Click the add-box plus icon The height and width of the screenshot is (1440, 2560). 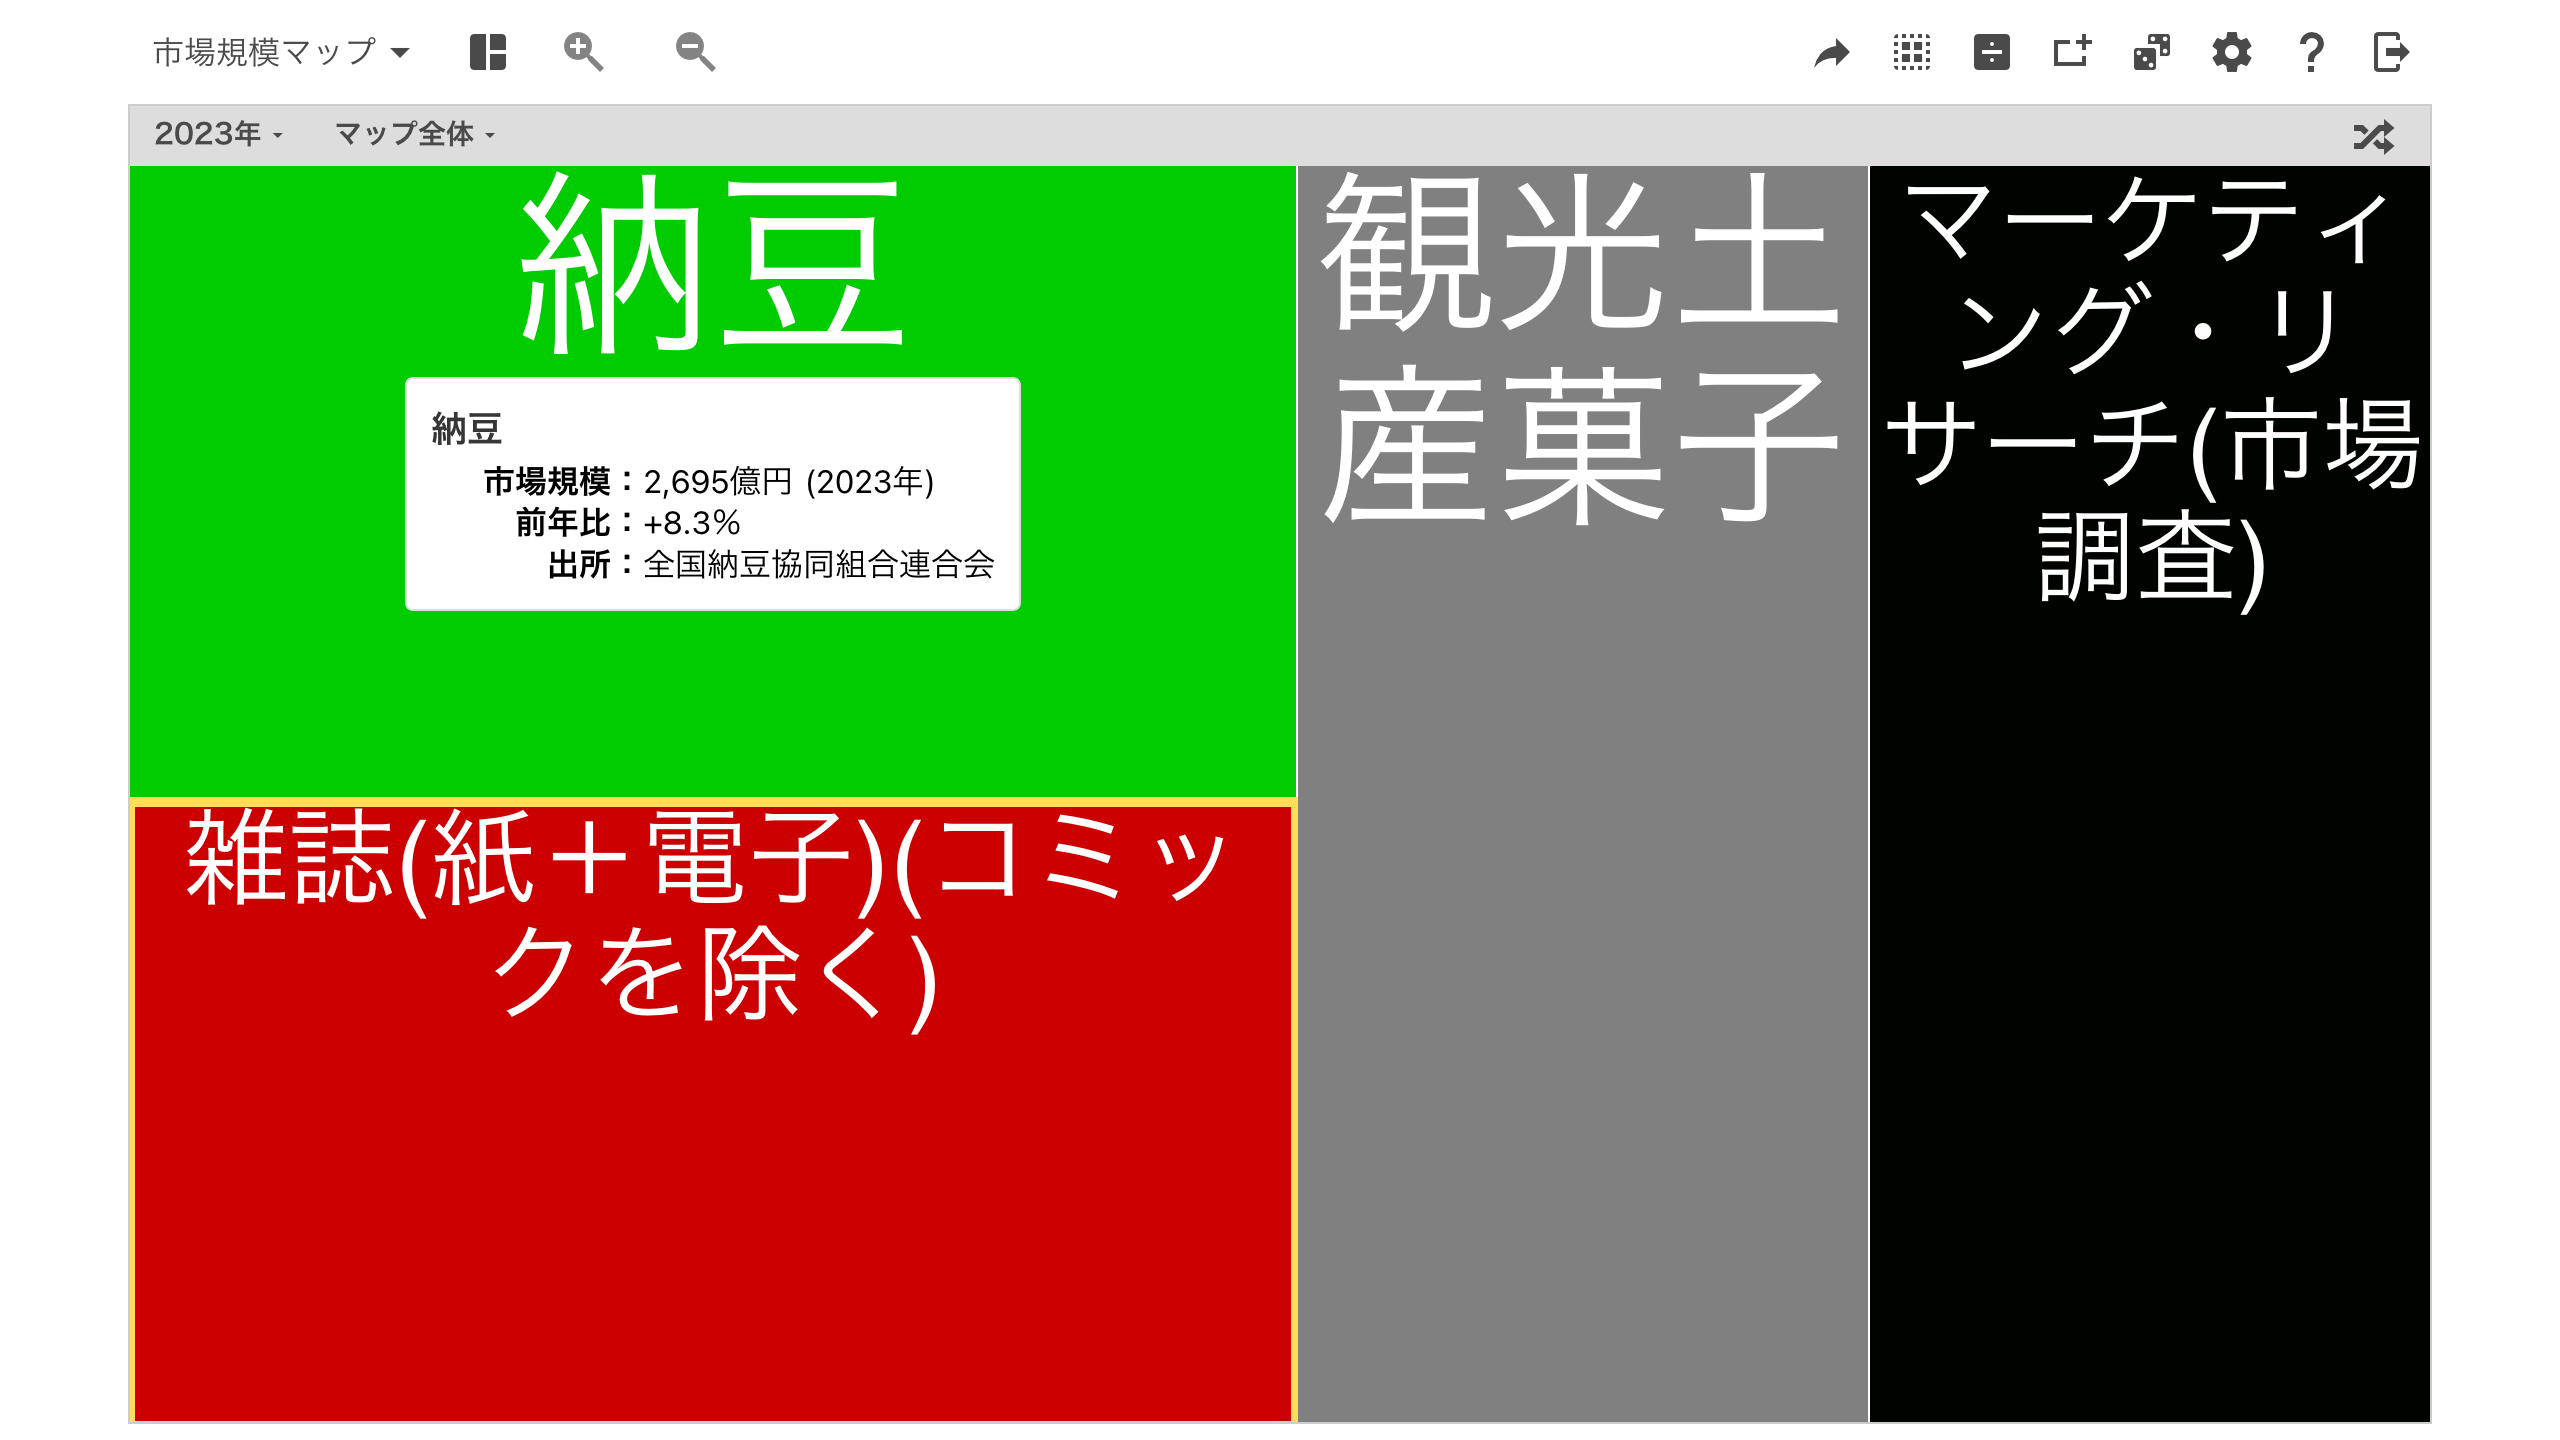[x=2071, y=52]
